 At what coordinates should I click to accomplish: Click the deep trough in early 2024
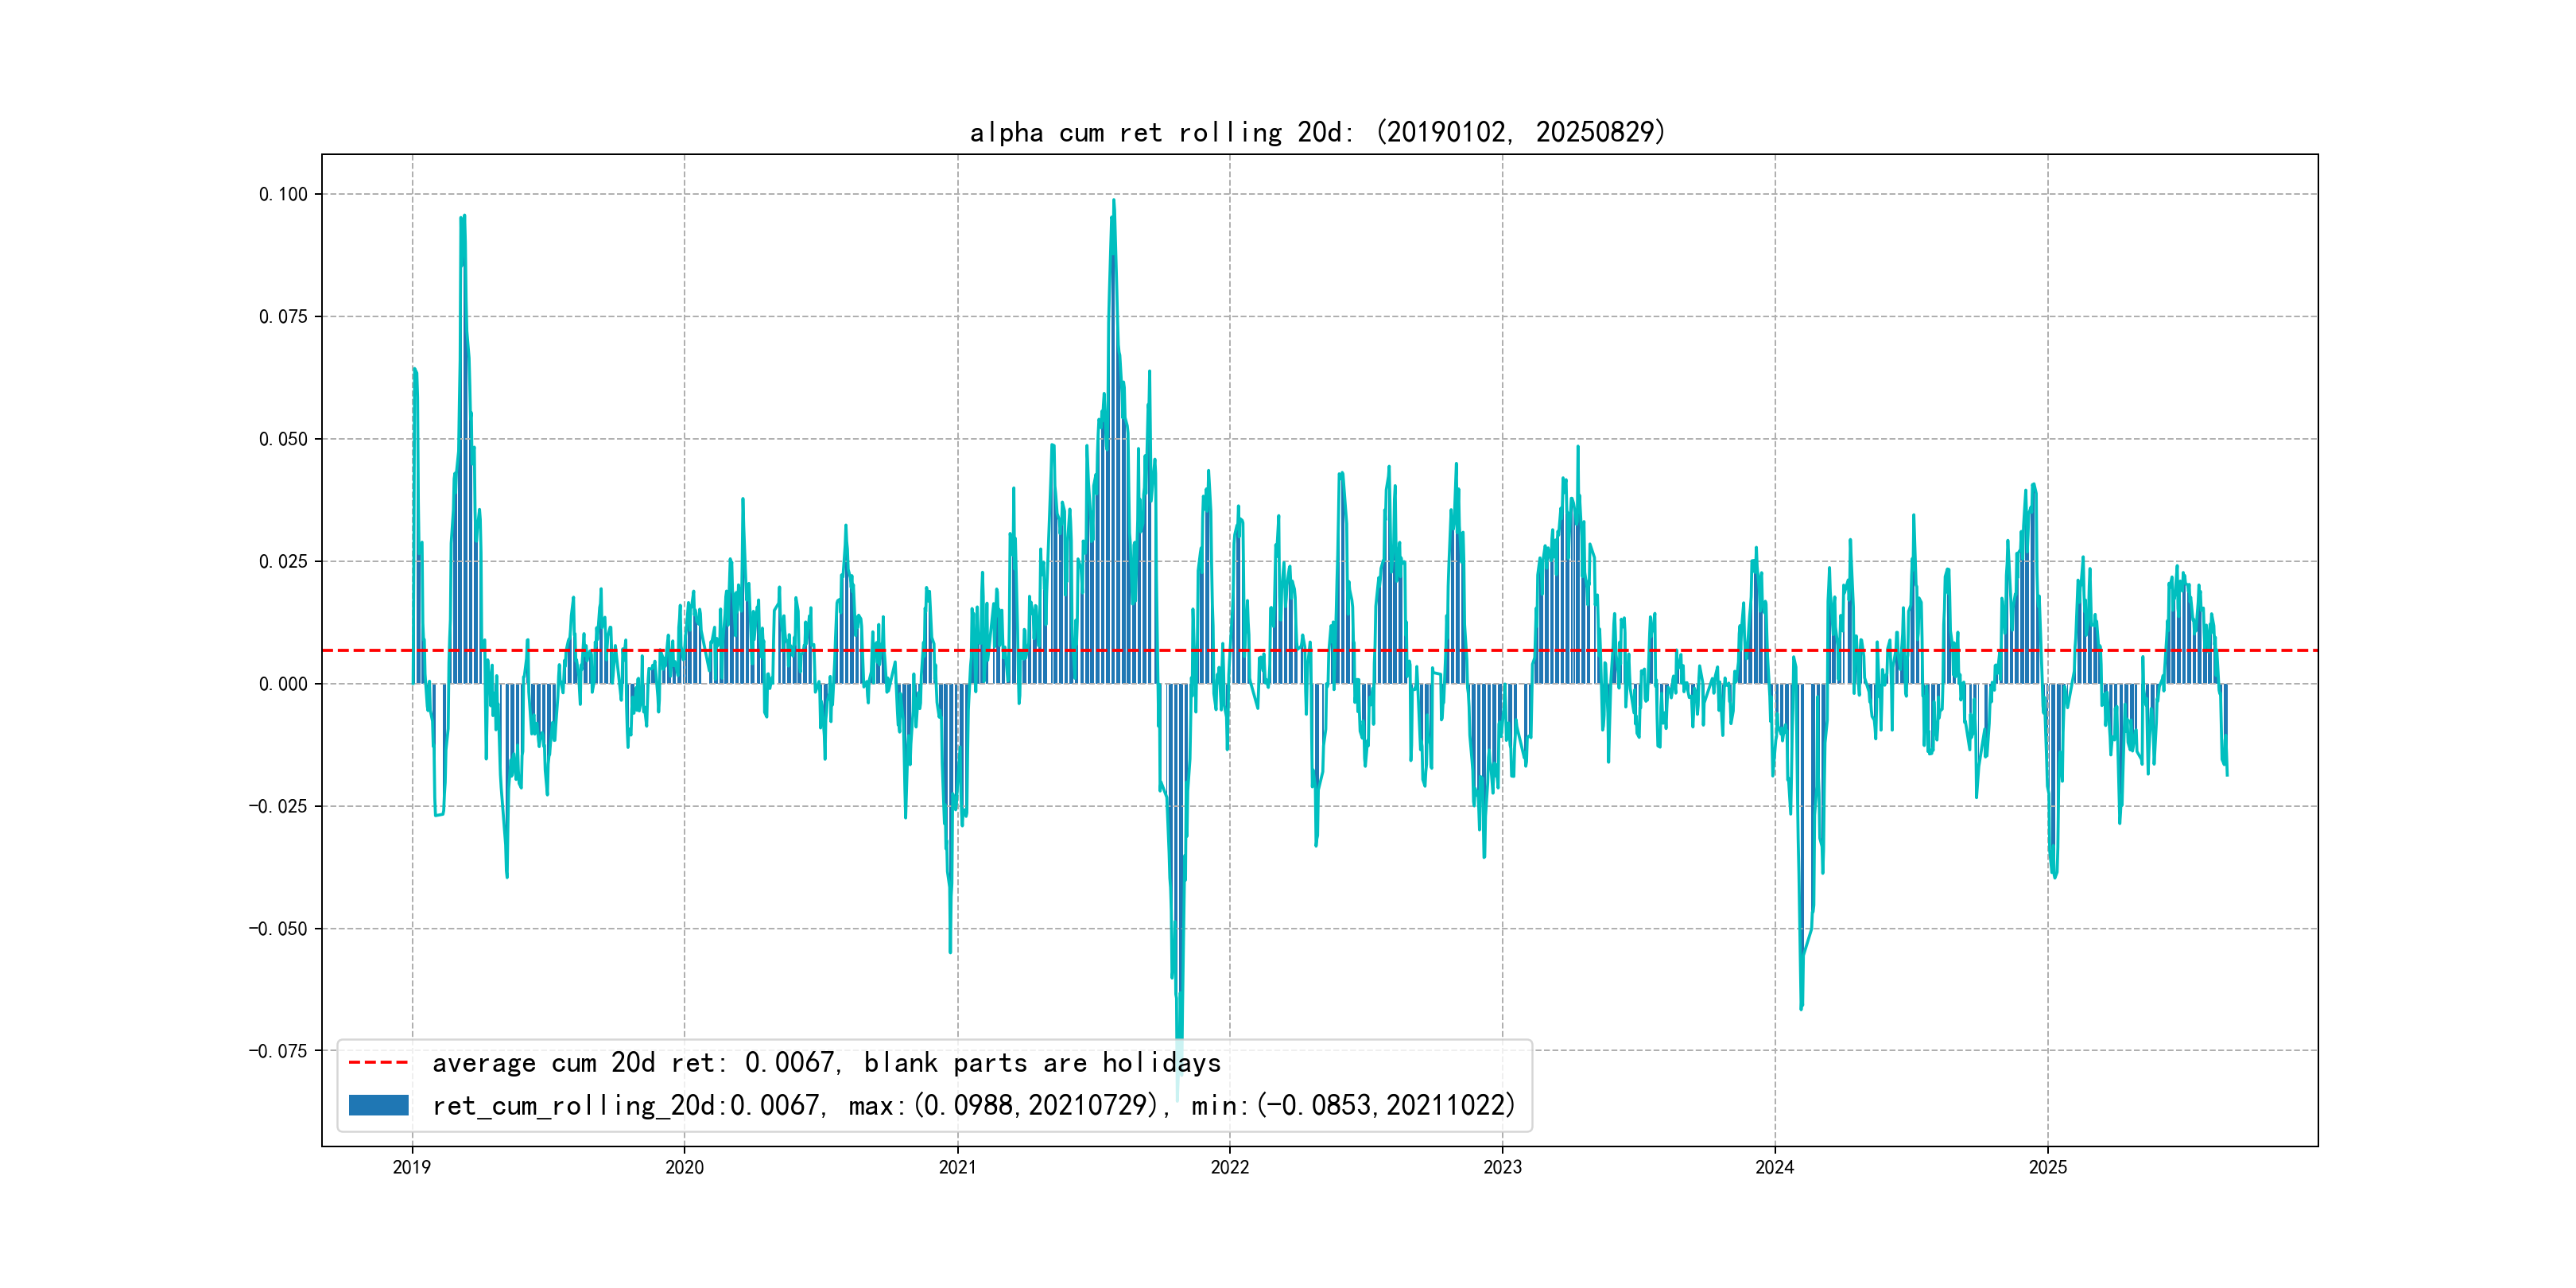click(1801, 1007)
